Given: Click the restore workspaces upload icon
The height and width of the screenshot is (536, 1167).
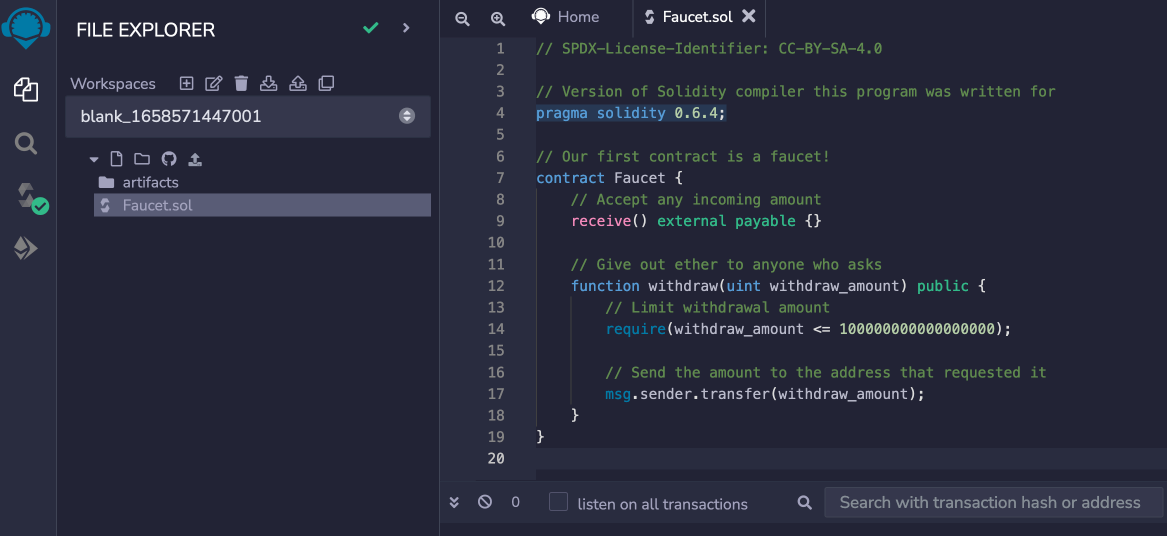Looking at the screenshot, I should [298, 83].
